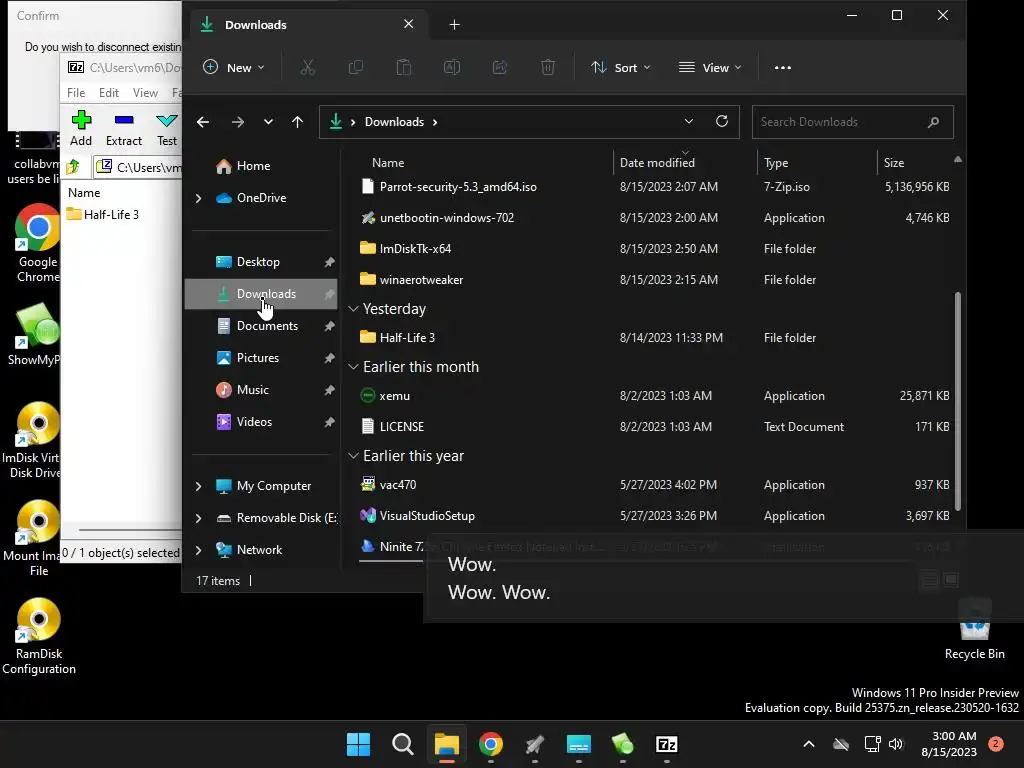The height and width of the screenshot is (768, 1024).
Task: Collapse the Earlier this year group
Action: point(353,456)
